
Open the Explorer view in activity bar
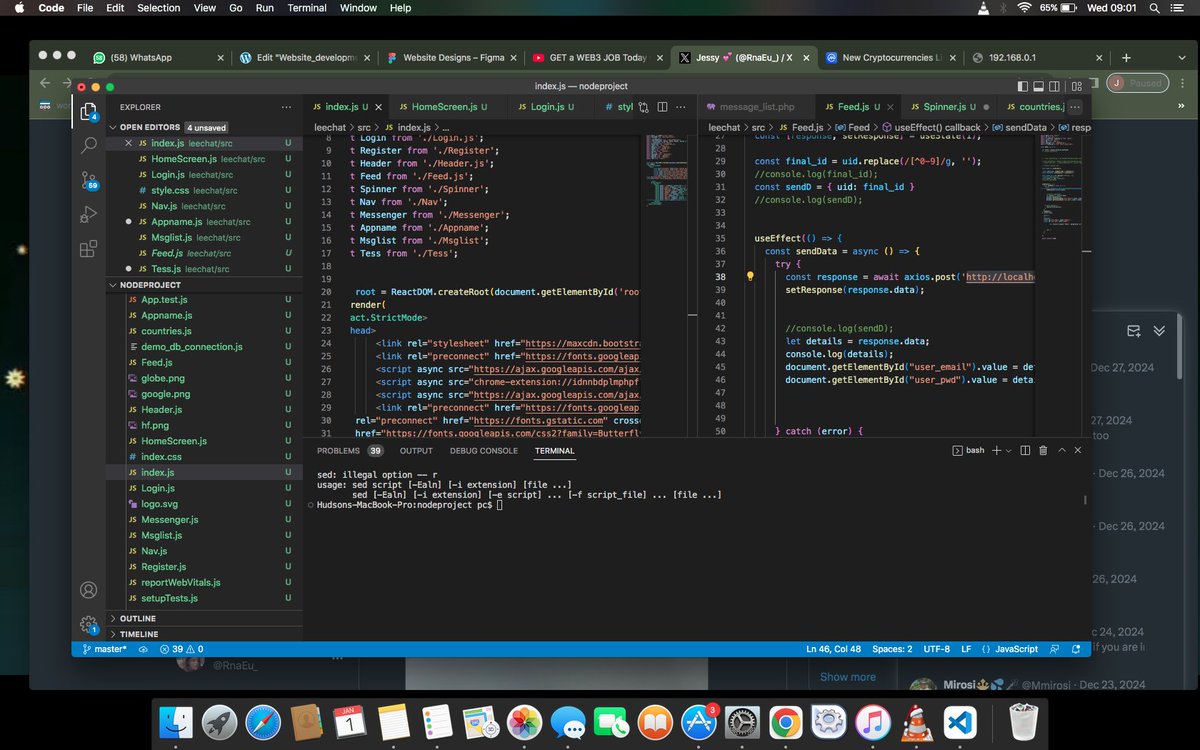click(88, 110)
